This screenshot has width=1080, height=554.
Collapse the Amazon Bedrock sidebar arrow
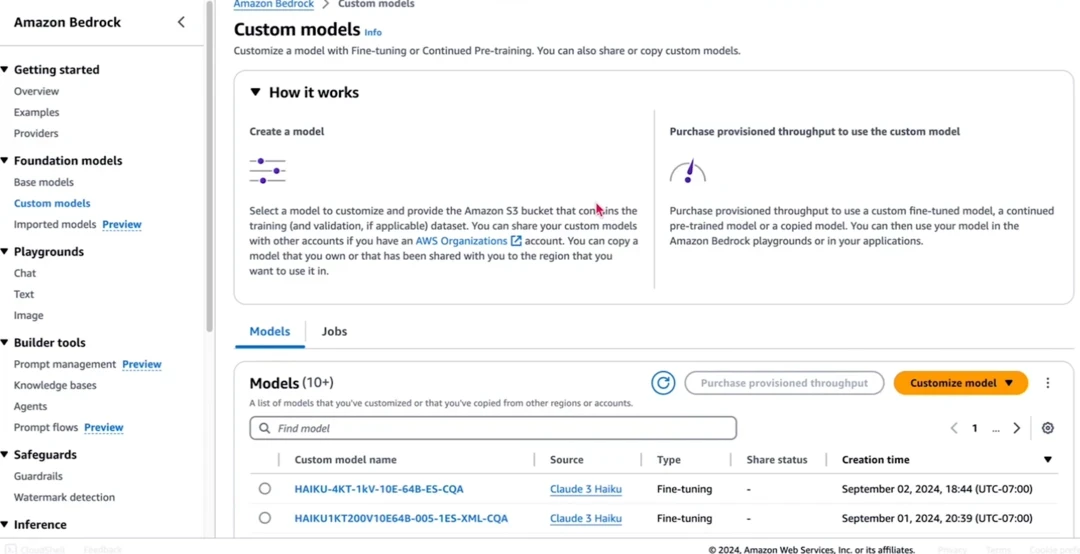tap(181, 22)
